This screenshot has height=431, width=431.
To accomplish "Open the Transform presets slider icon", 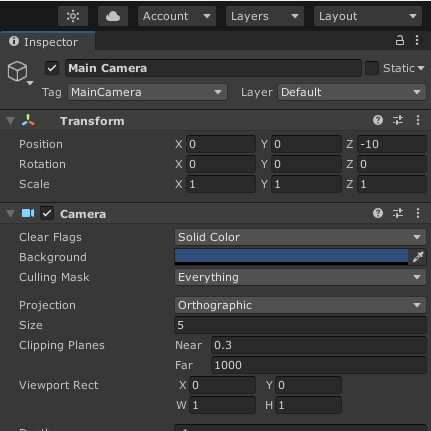I will 398,120.
